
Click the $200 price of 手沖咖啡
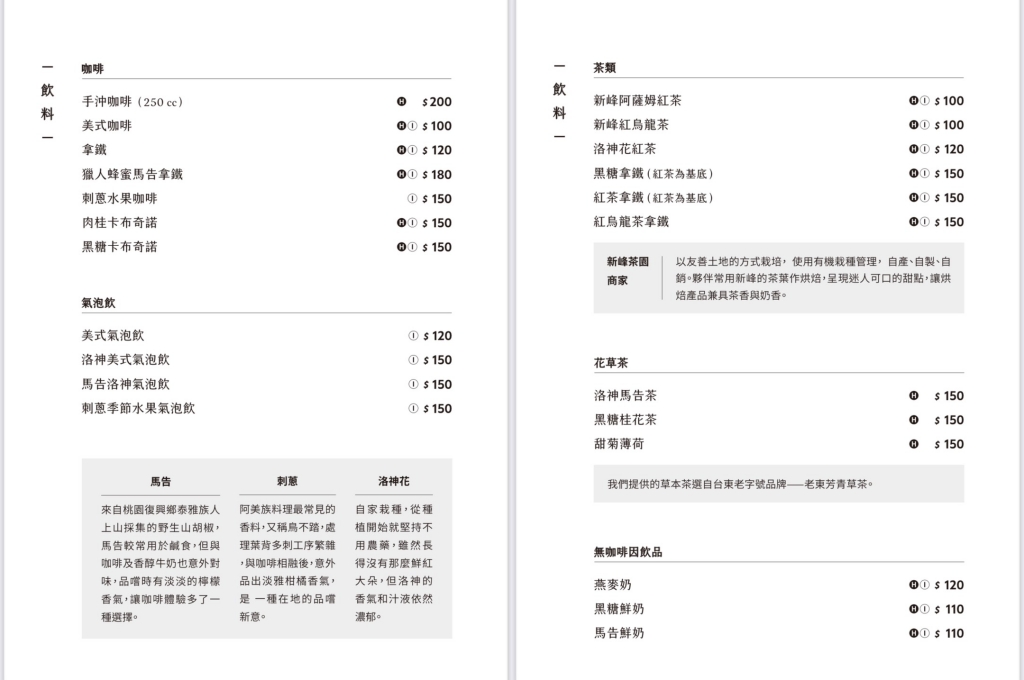437,102
